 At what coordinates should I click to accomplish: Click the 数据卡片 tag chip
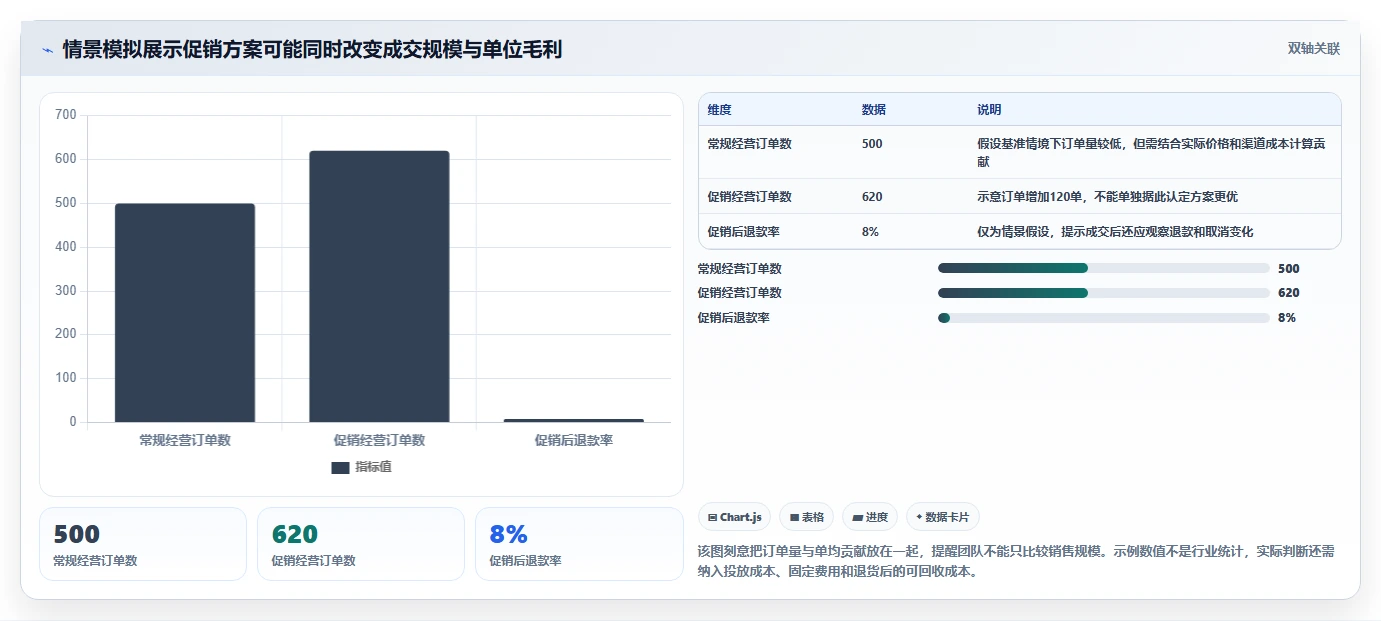click(x=943, y=517)
